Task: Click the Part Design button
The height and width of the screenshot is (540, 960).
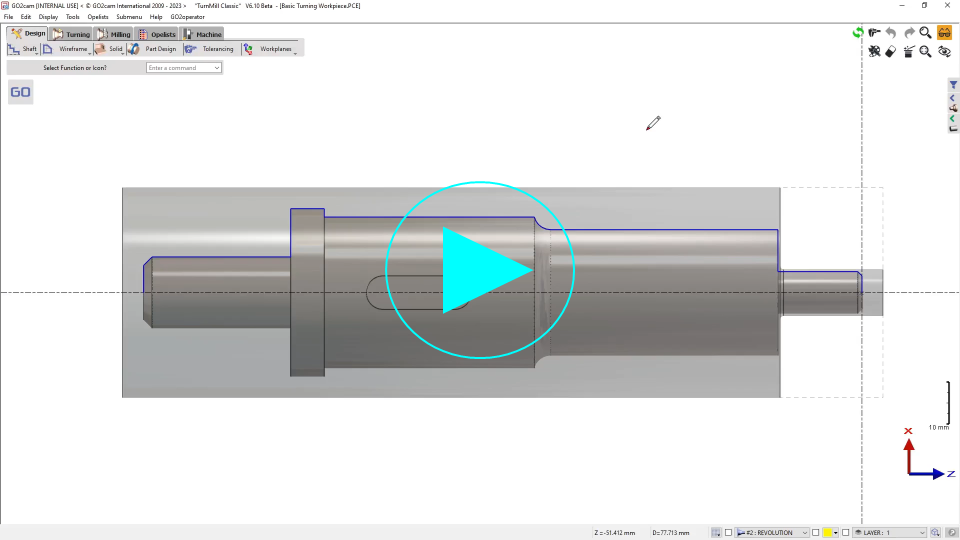Action: click(x=153, y=49)
